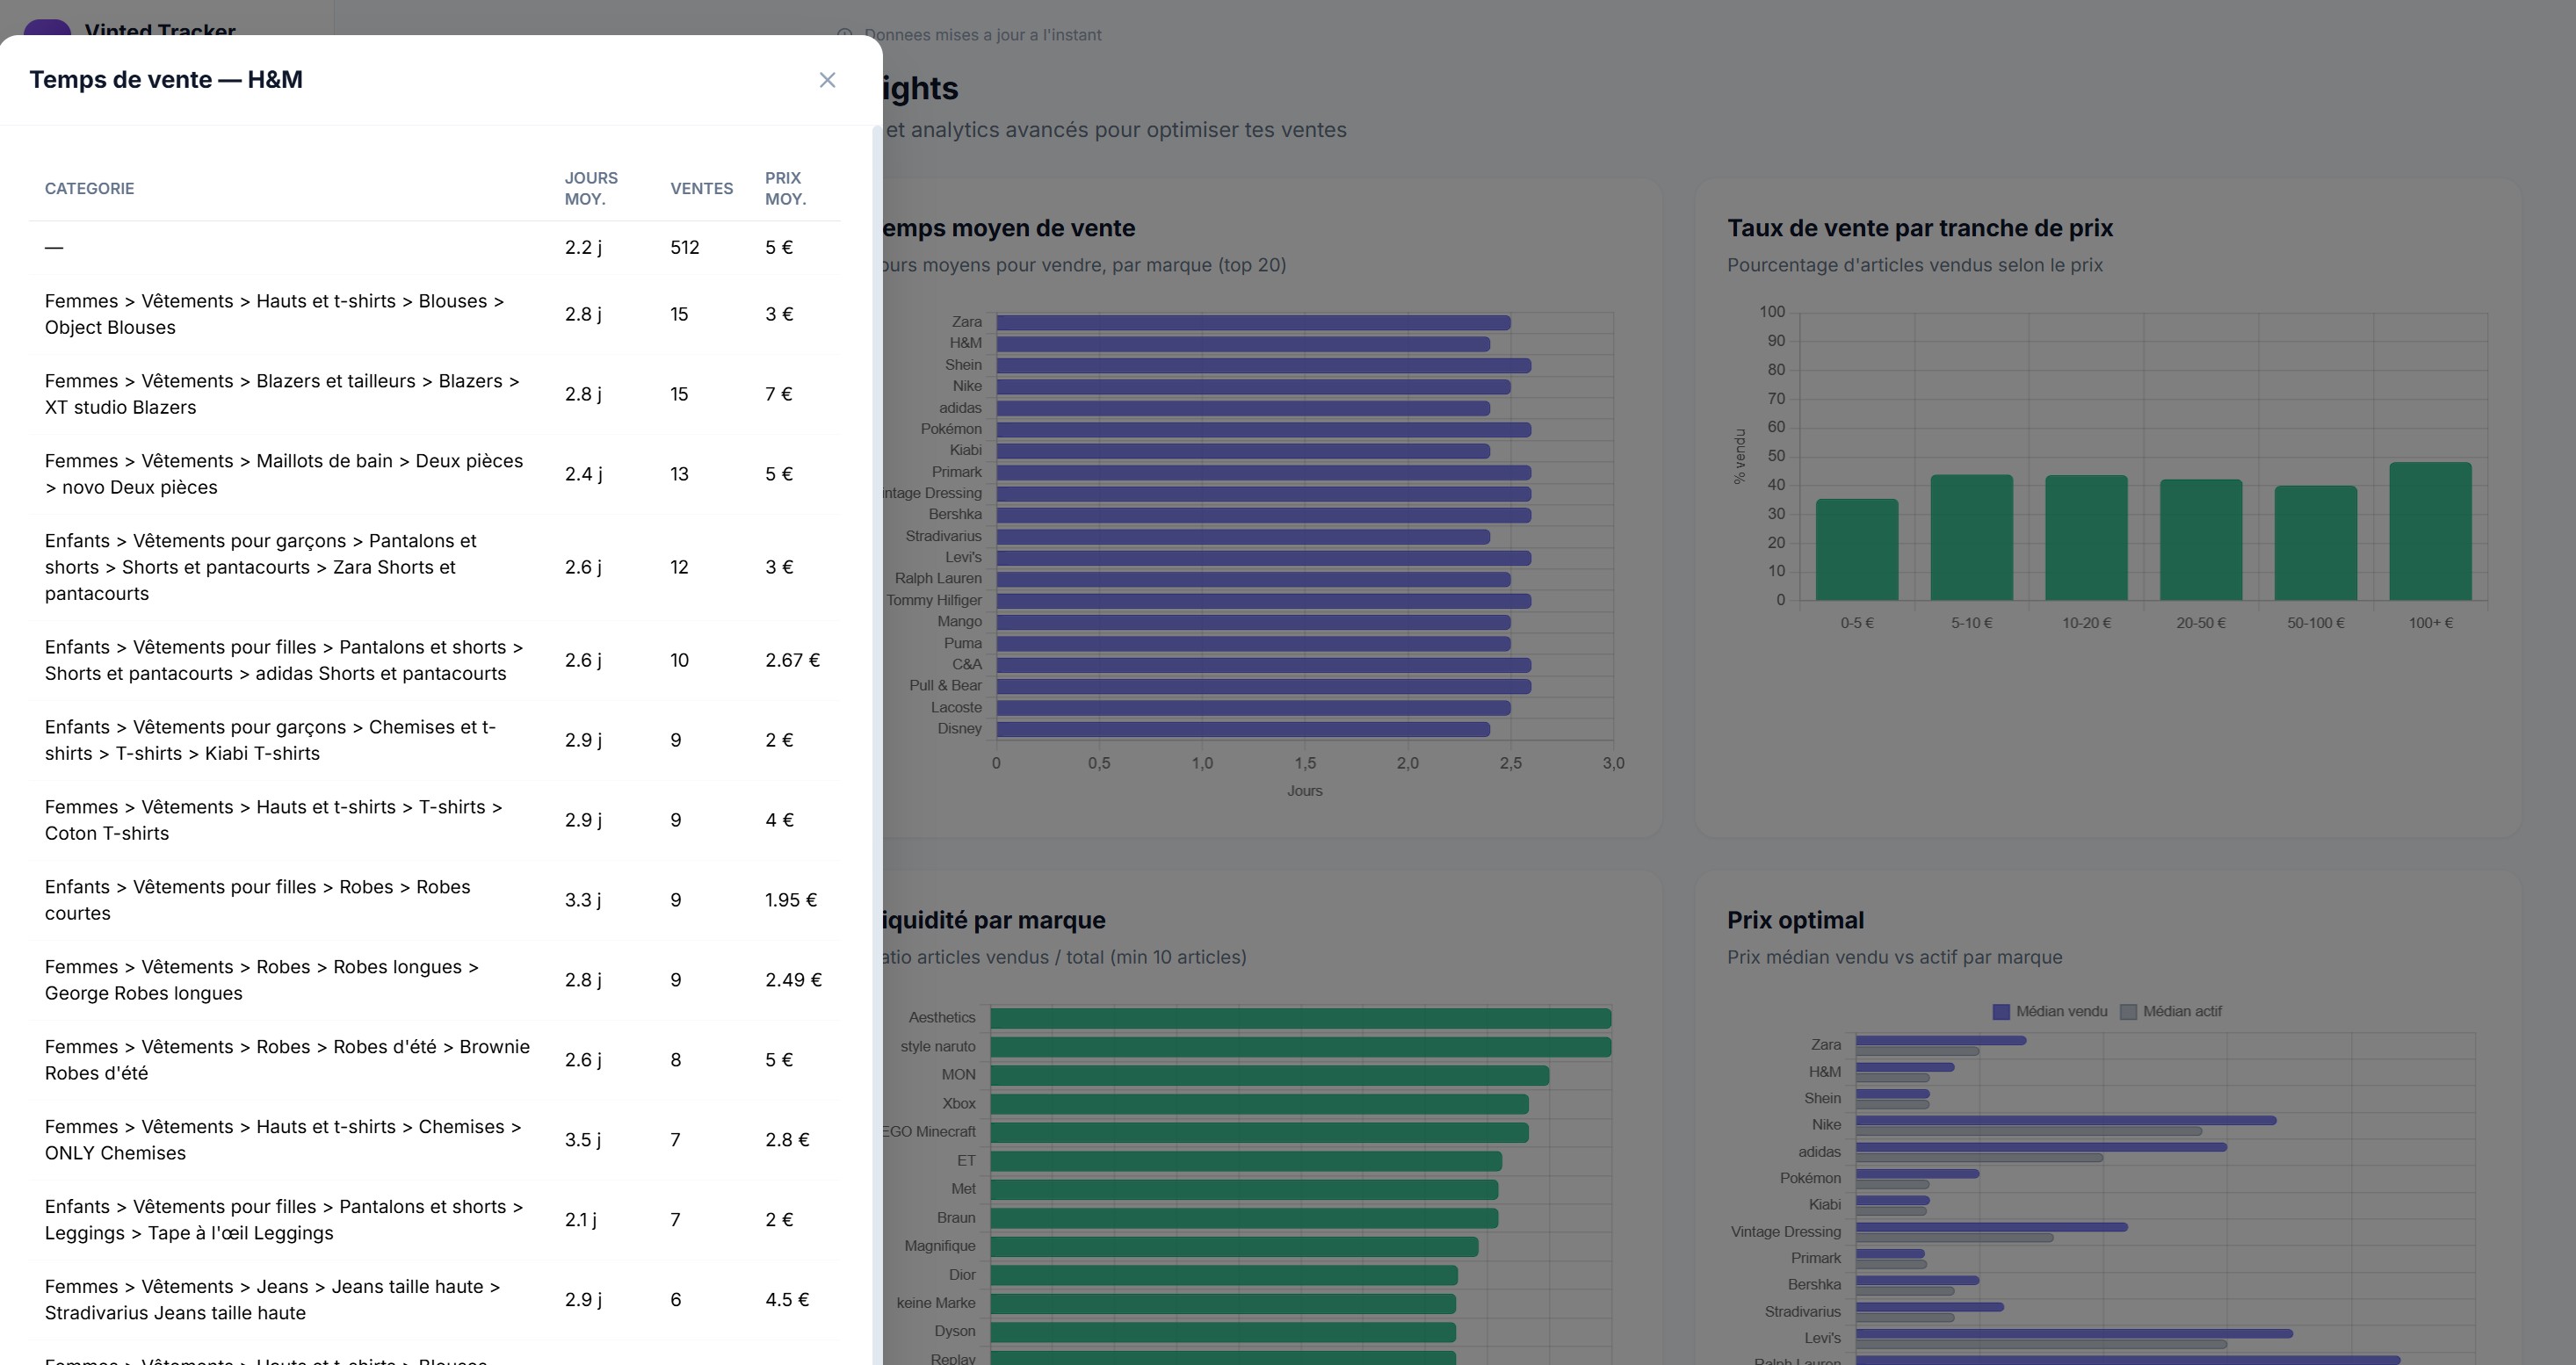
Task: Close the Temps de vente H&M dialog
Action: 827,80
